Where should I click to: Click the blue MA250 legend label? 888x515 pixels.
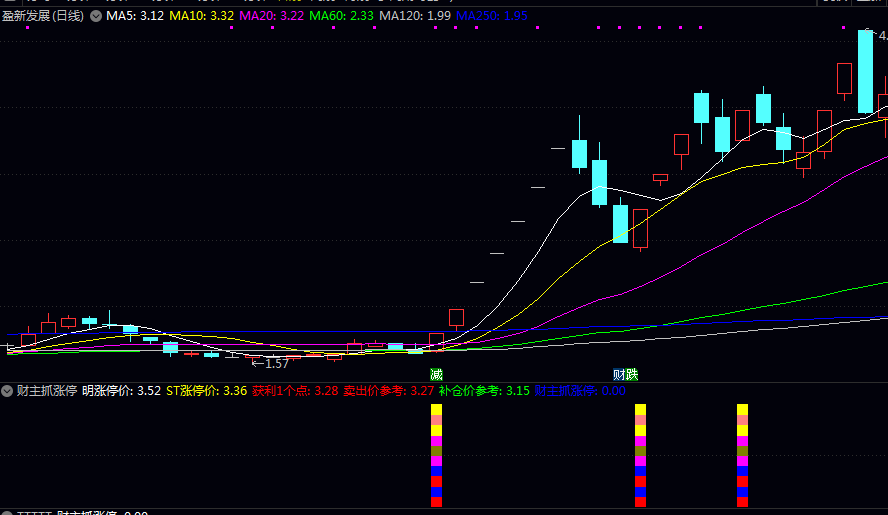tap(491, 16)
